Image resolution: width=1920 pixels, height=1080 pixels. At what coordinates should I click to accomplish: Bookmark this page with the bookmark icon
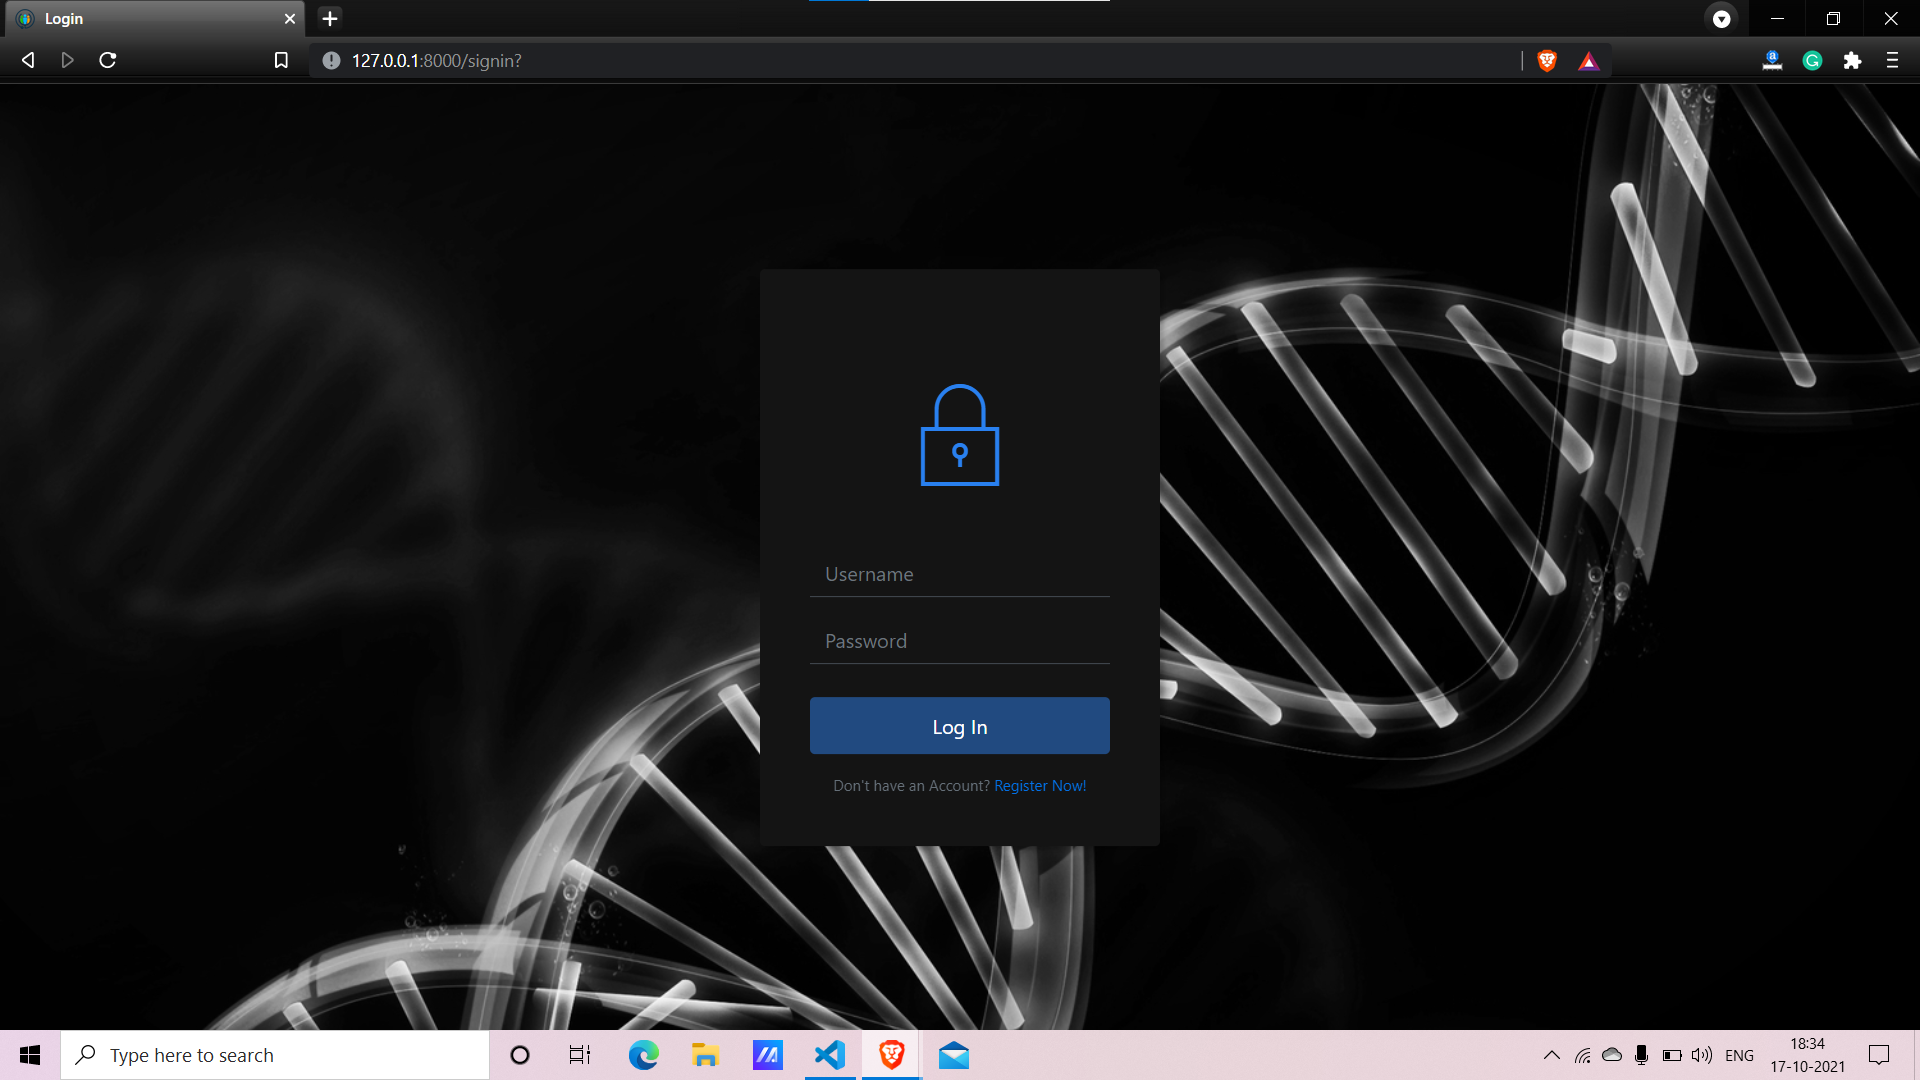[x=281, y=61]
